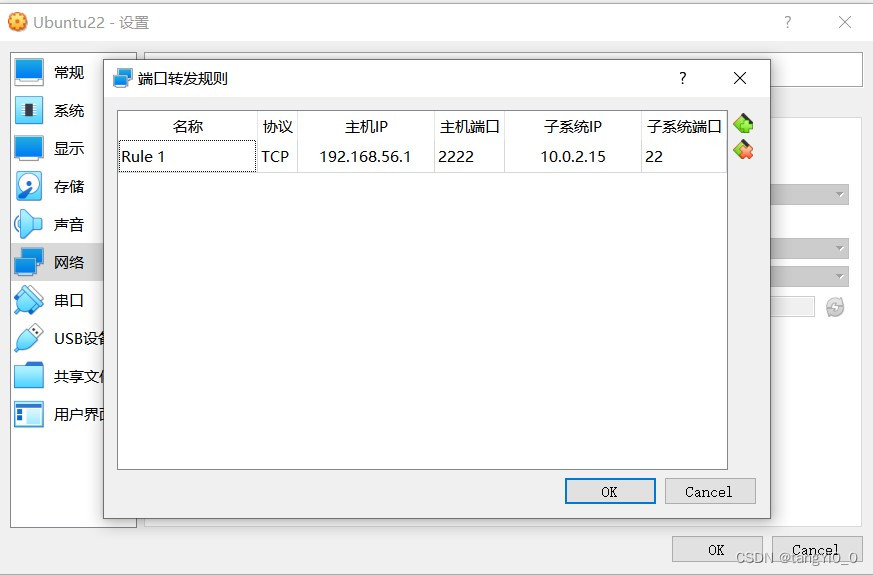This screenshot has width=873, height=575.
Task: Open the USB settings page
Action: point(57,338)
